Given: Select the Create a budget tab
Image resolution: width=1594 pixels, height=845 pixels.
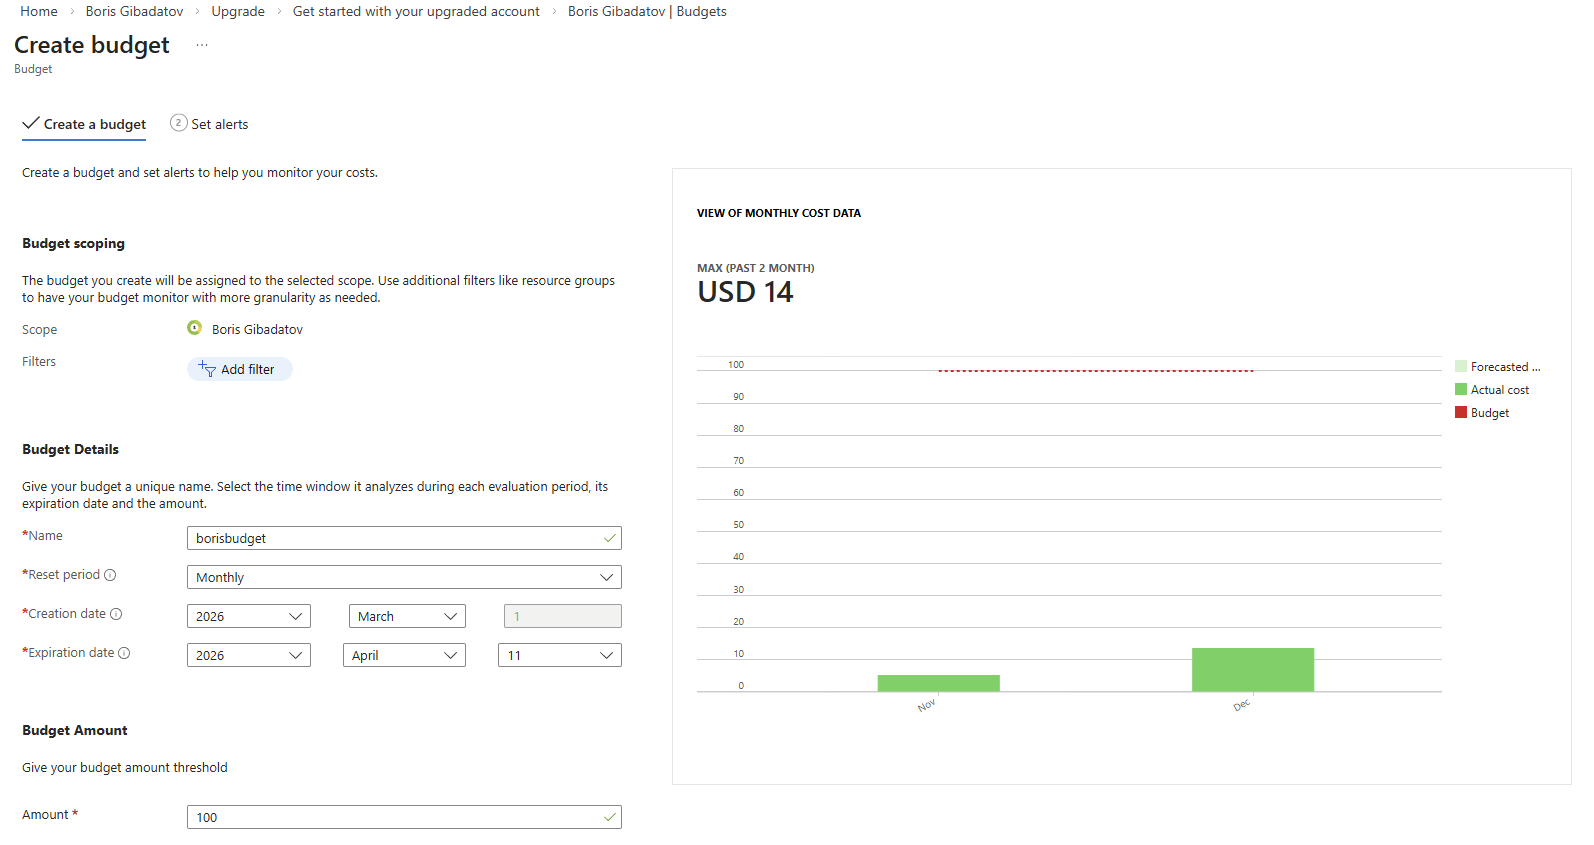Looking at the screenshot, I should tap(94, 124).
